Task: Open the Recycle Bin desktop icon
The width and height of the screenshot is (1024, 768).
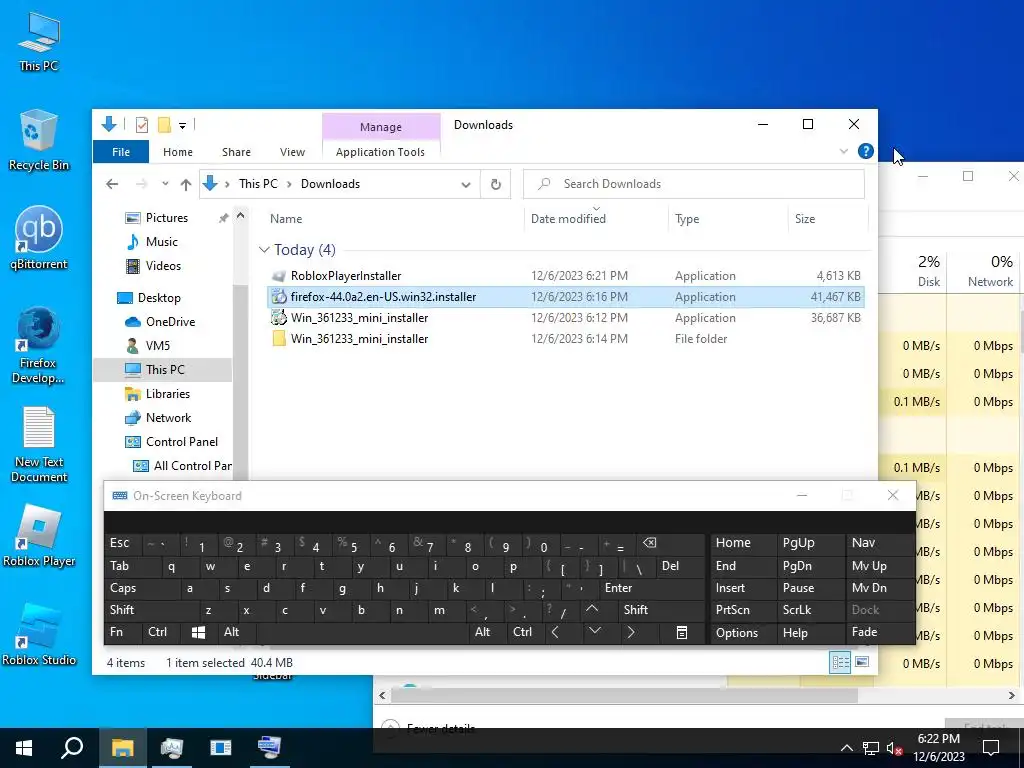Action: click(x=39, y=140)
